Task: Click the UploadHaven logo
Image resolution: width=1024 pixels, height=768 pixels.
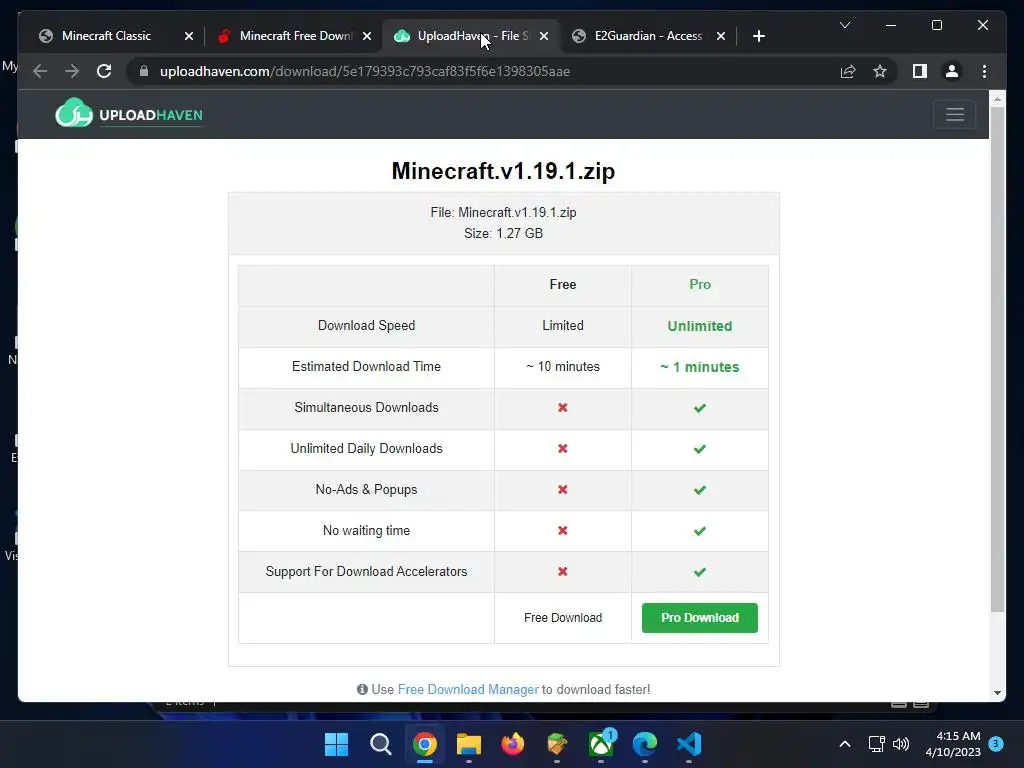Action: pyautogui.click(x=129, y=114)
